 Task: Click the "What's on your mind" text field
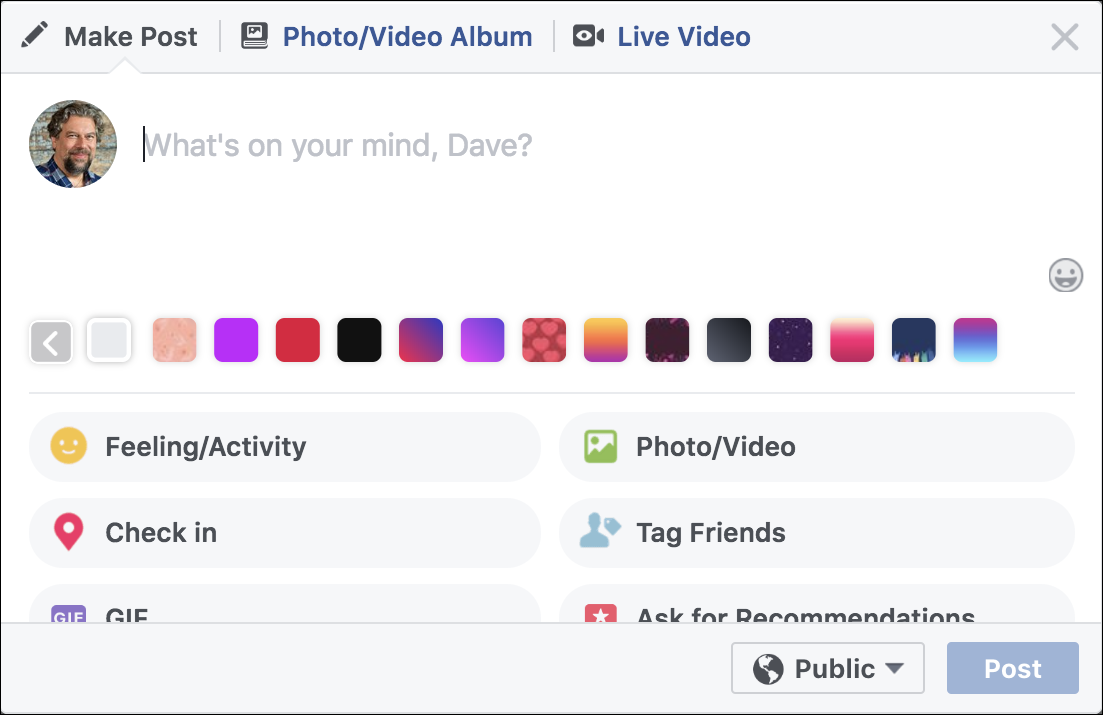coord(500,147)
